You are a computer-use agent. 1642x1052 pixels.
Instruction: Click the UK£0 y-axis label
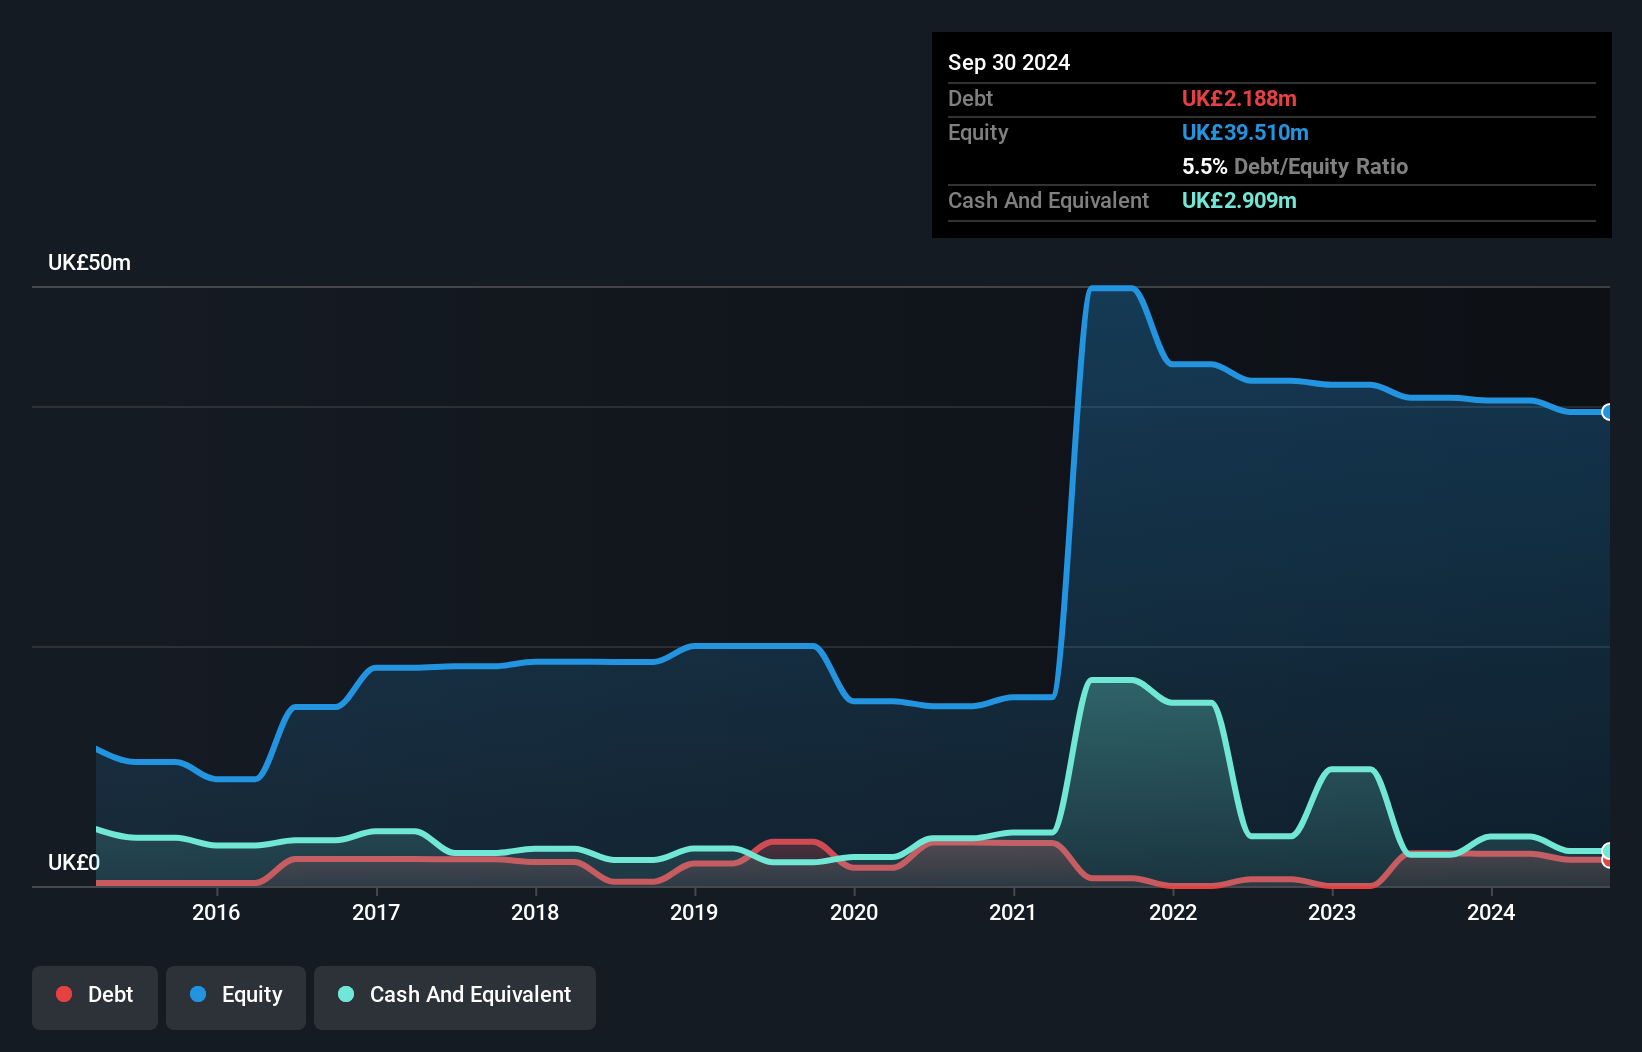coord(74,862)
